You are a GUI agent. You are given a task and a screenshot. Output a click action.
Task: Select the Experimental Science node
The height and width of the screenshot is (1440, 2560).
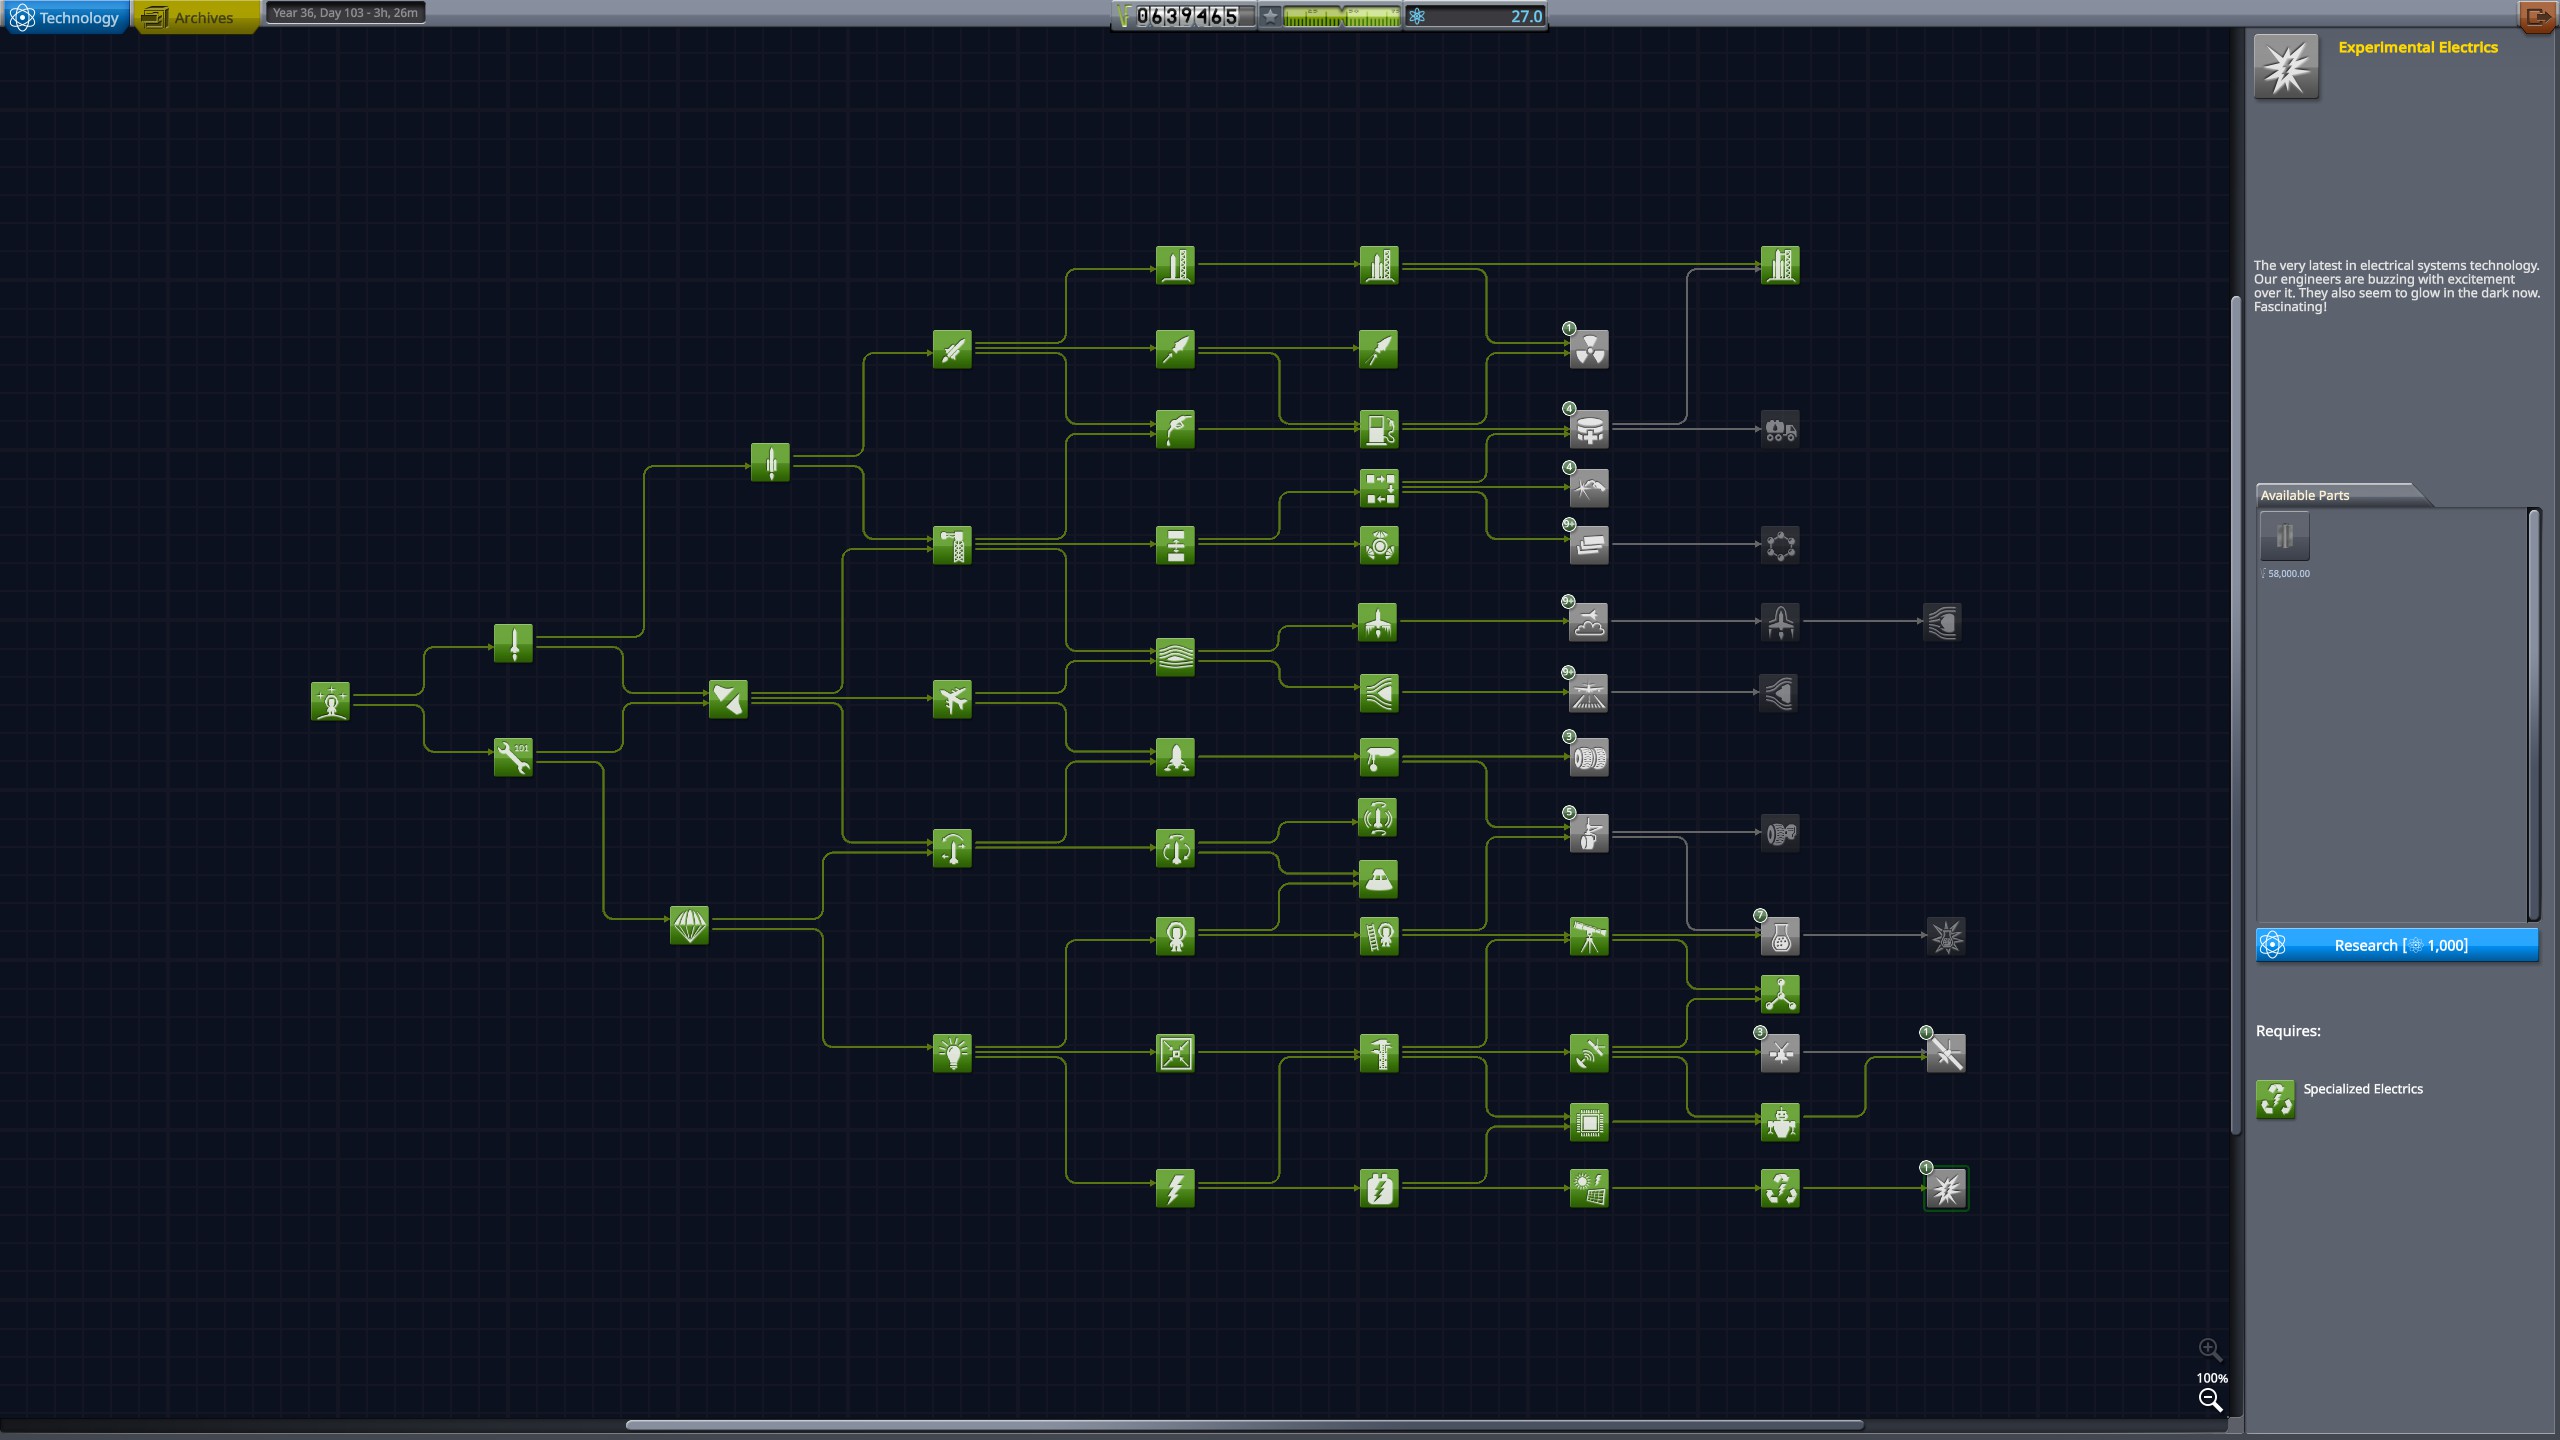[x=1946, y=936]
